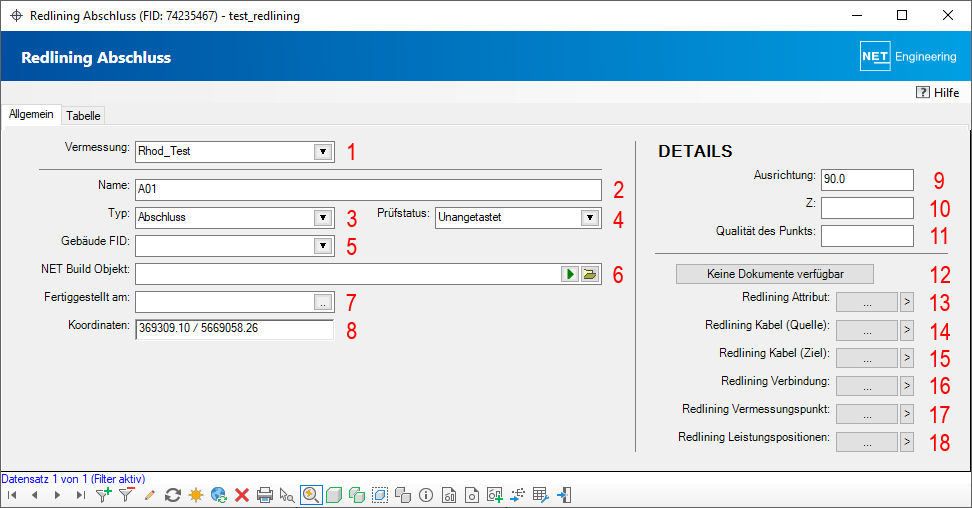972x508 pixels.
Task: Select the Allgemein tab
Action: 31,114
